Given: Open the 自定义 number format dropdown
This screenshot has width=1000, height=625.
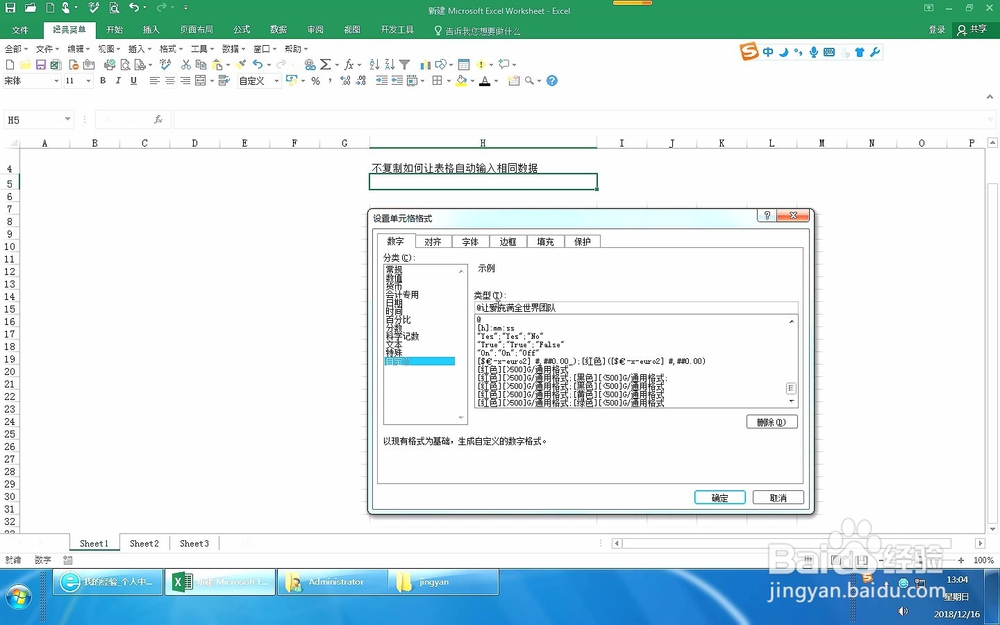Looking at the screenshot, I should (277, 81).
